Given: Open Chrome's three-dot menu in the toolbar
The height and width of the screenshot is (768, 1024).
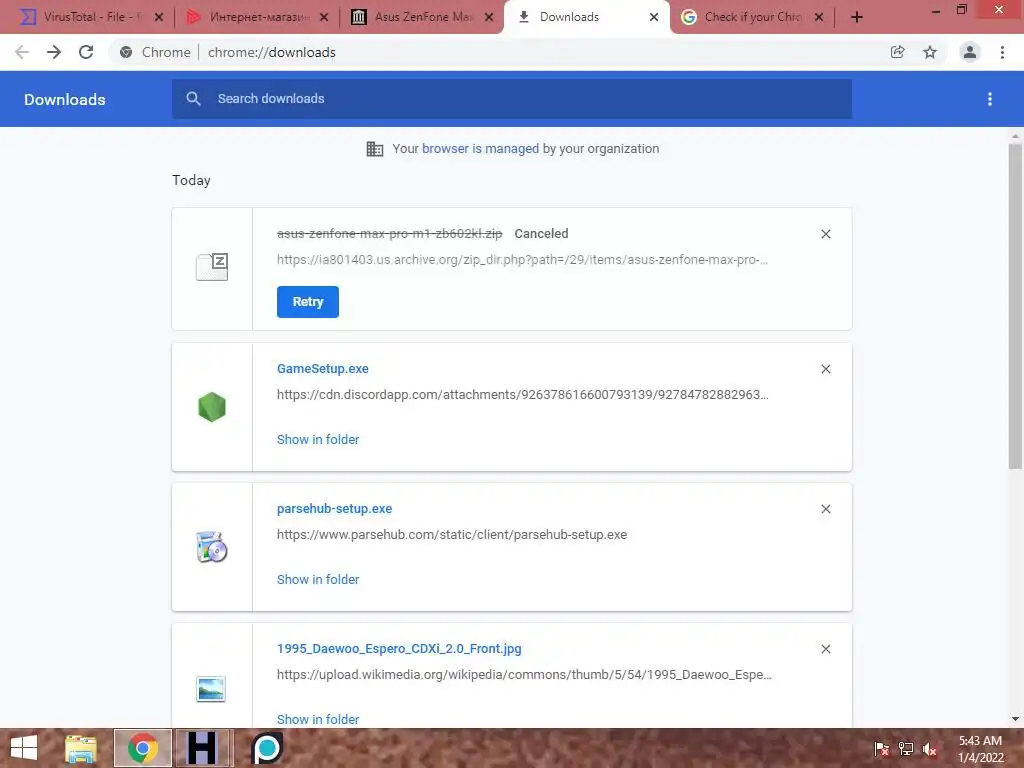Looking at the screenshot, I should tap(1002, 52).
